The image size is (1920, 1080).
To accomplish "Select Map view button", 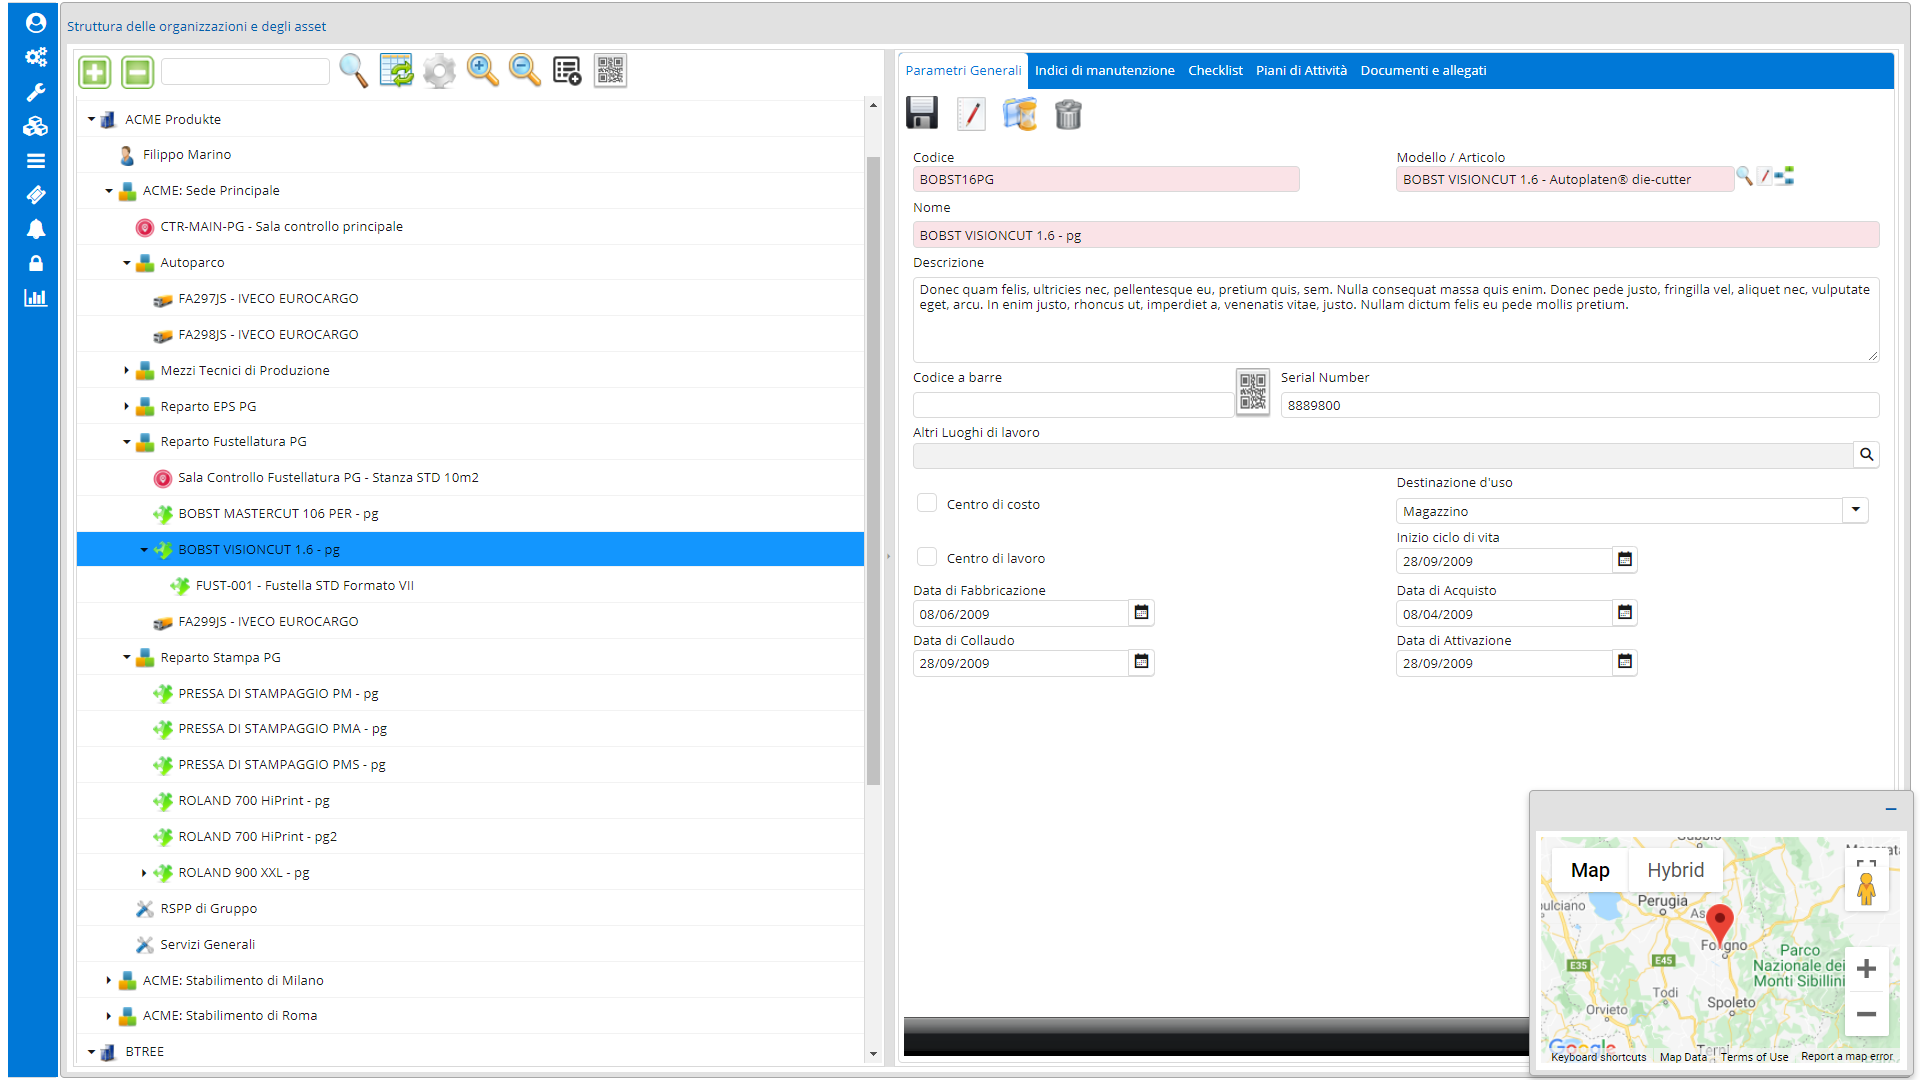I will 1590,870.
